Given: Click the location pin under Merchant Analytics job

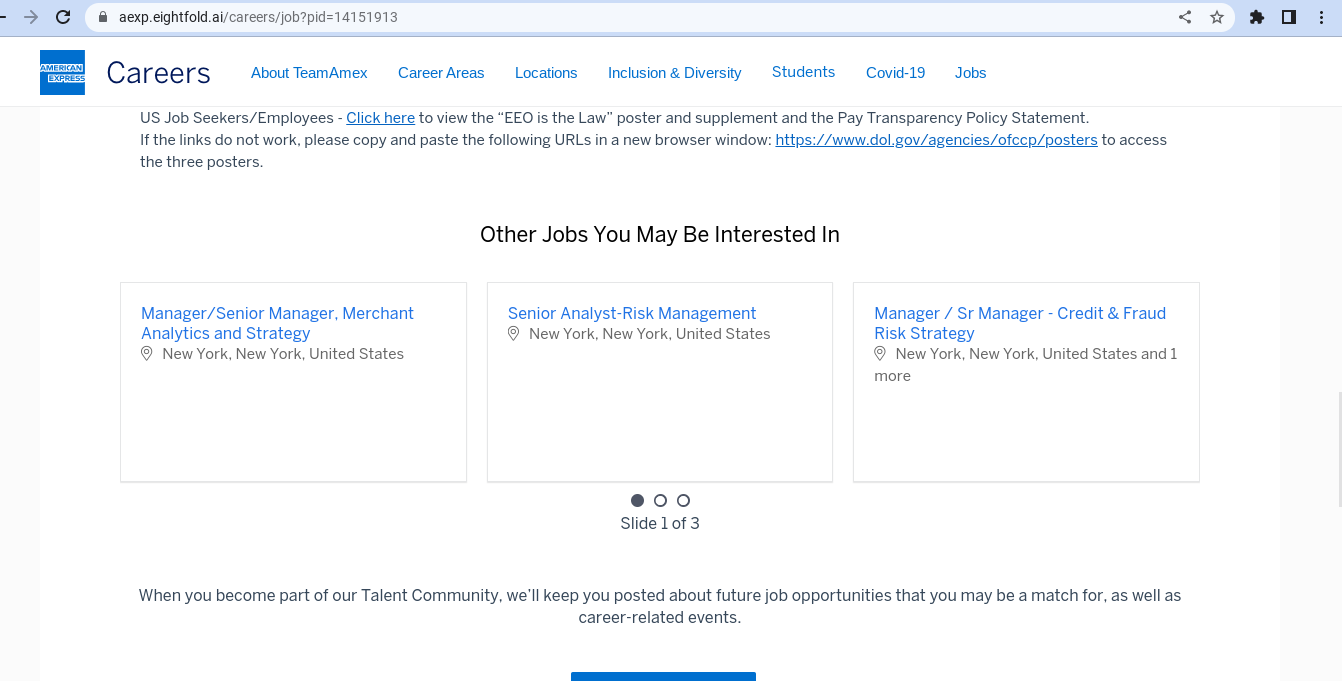Looking at the screenshot, I should coord(147,354).
